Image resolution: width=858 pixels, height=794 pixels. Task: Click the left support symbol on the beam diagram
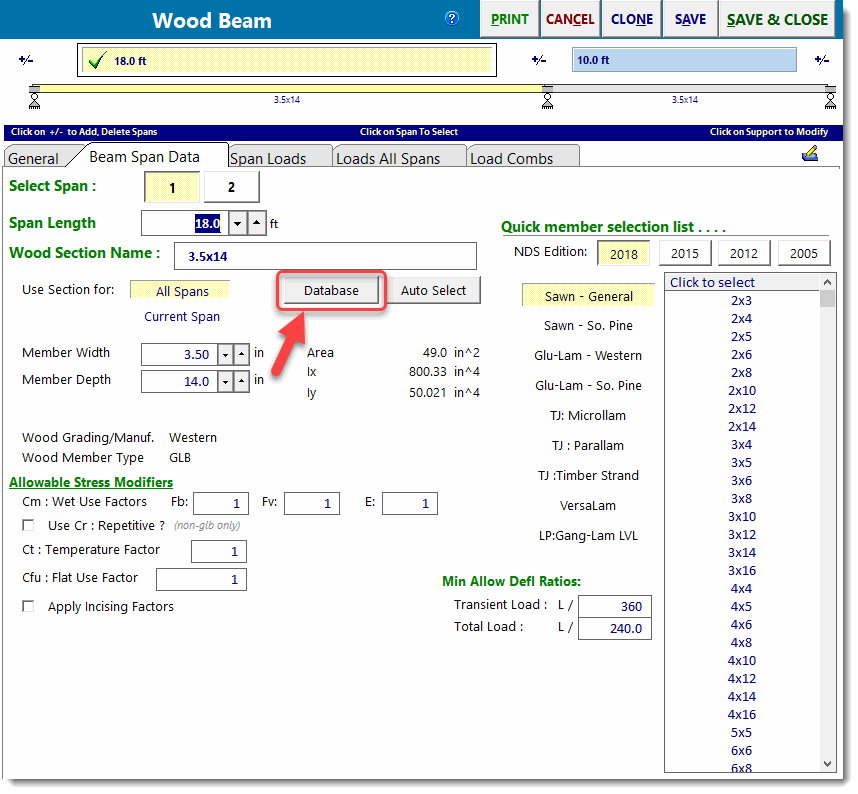point(33,100)
